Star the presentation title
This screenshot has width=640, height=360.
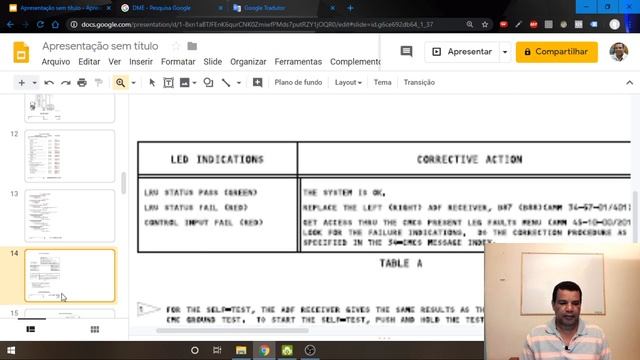(x=176, y=46)
